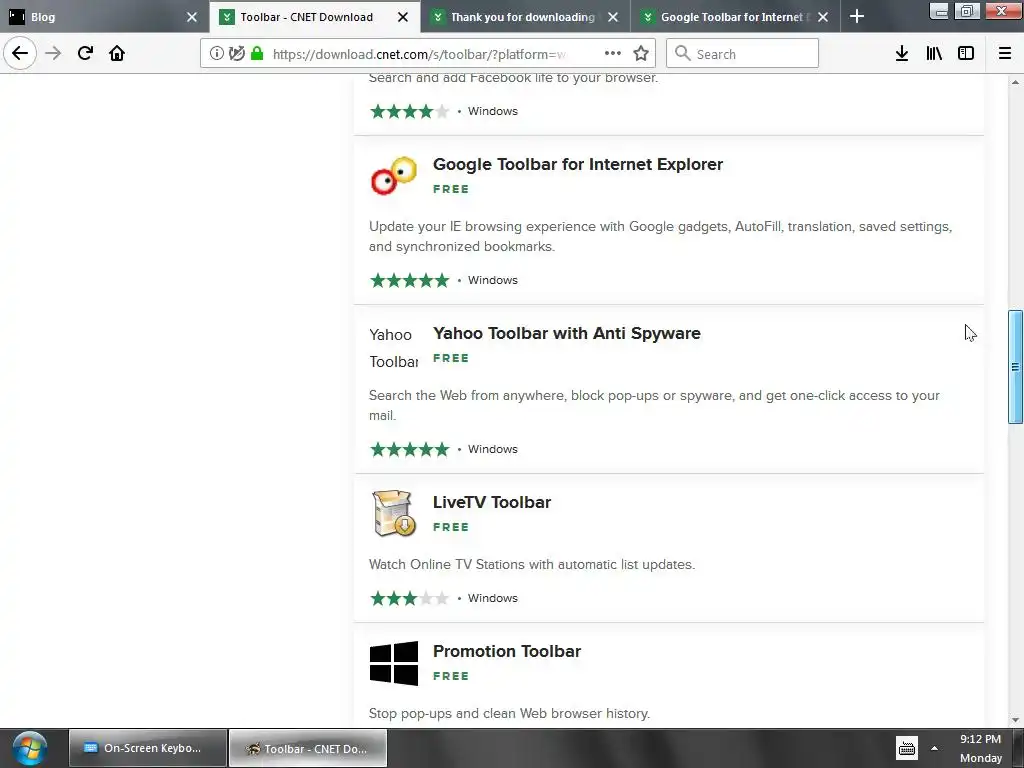Click "Stop pop-ups and clean Web" description
The height and width of the screenshot is (768, 1024).
click(509, 714)
